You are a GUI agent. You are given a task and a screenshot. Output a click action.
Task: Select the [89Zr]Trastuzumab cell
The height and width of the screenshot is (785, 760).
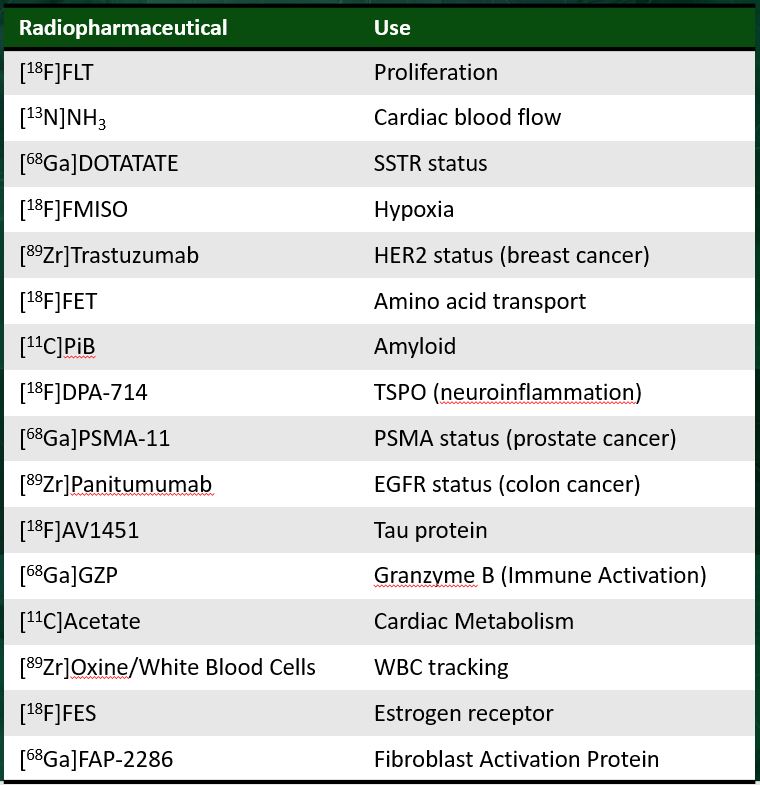coord(109,255)
